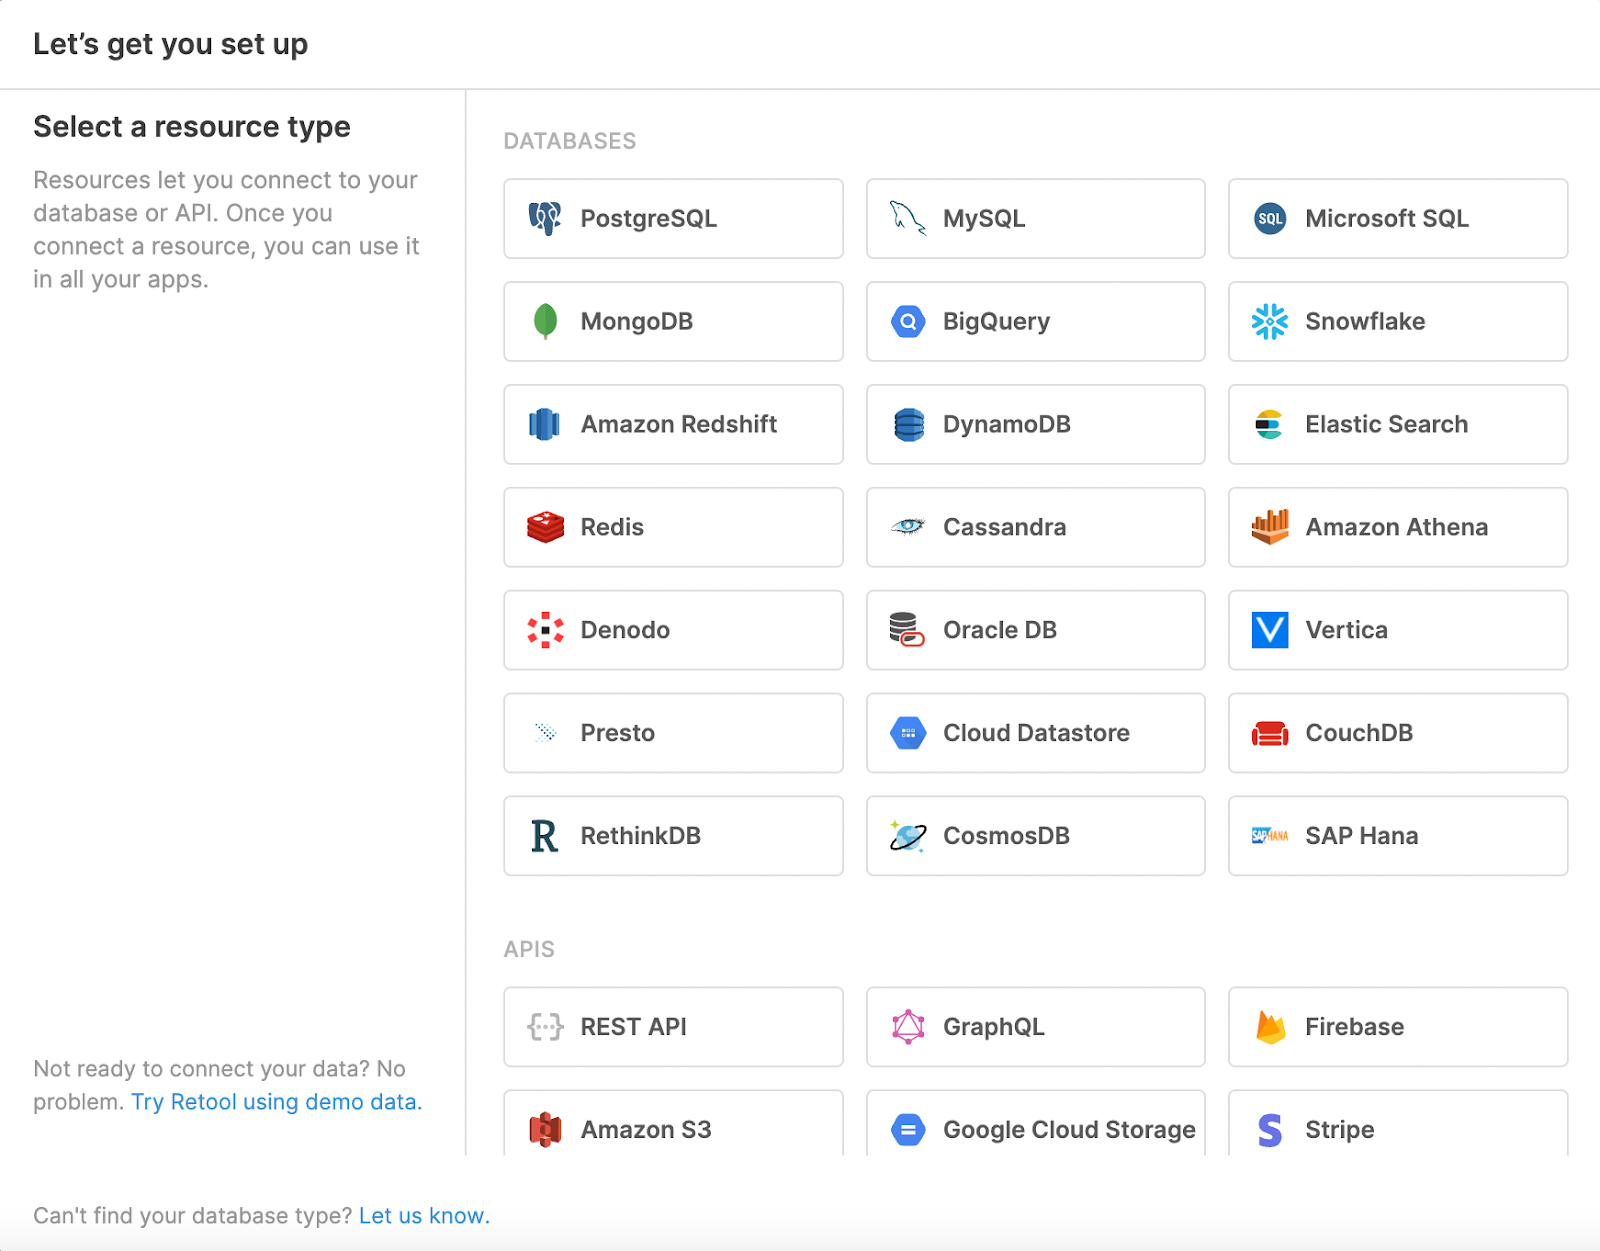Select the RethinkDB R icon
Image resolution: width=1600 pixels, height=1251 pixels.
tap(545, 836)
